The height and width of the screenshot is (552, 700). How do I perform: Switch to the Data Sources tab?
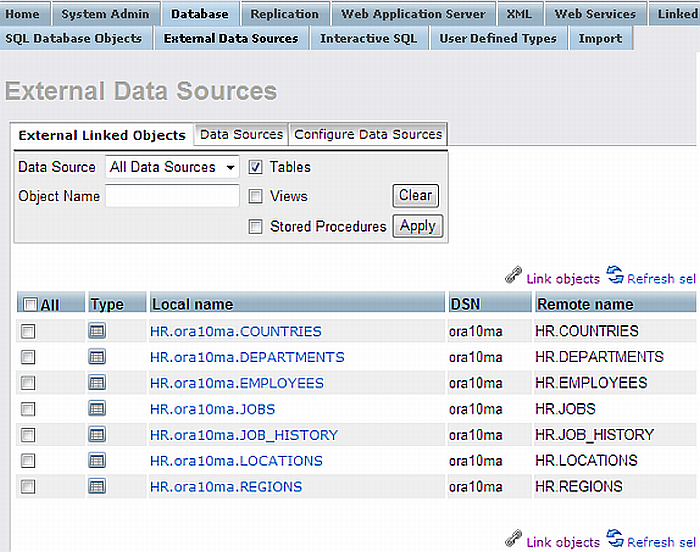point(241,134)
